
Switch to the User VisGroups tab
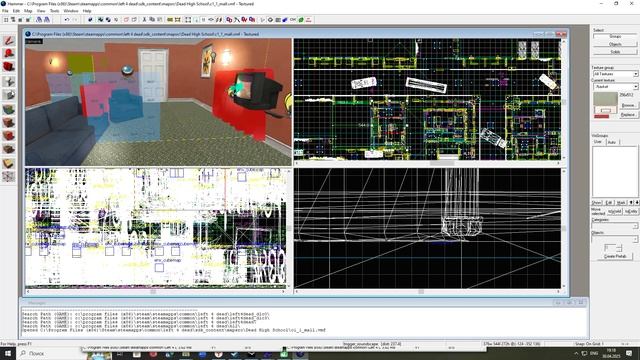598,142
